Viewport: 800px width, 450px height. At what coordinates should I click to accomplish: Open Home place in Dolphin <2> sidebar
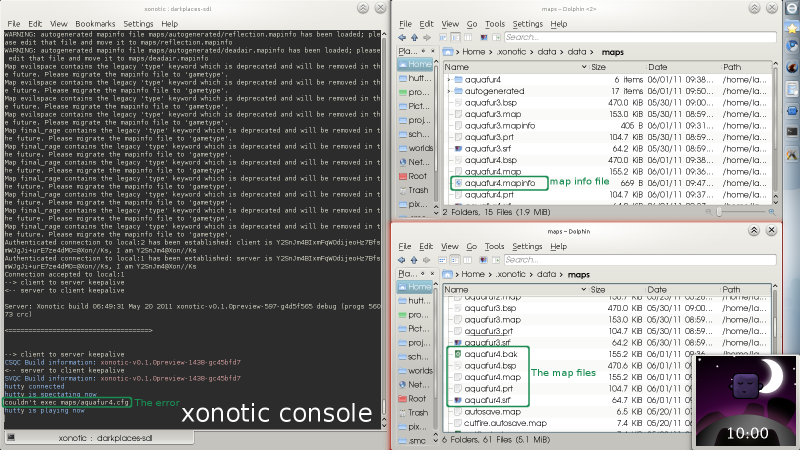[x=414, y=64]
